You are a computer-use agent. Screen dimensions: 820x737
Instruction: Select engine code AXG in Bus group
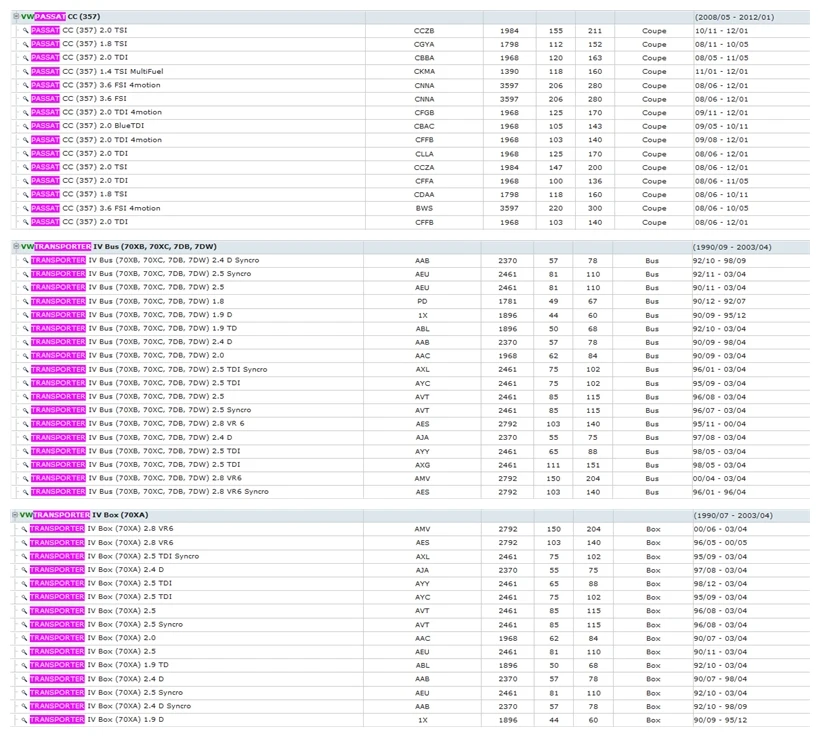(x=423, y=464)
